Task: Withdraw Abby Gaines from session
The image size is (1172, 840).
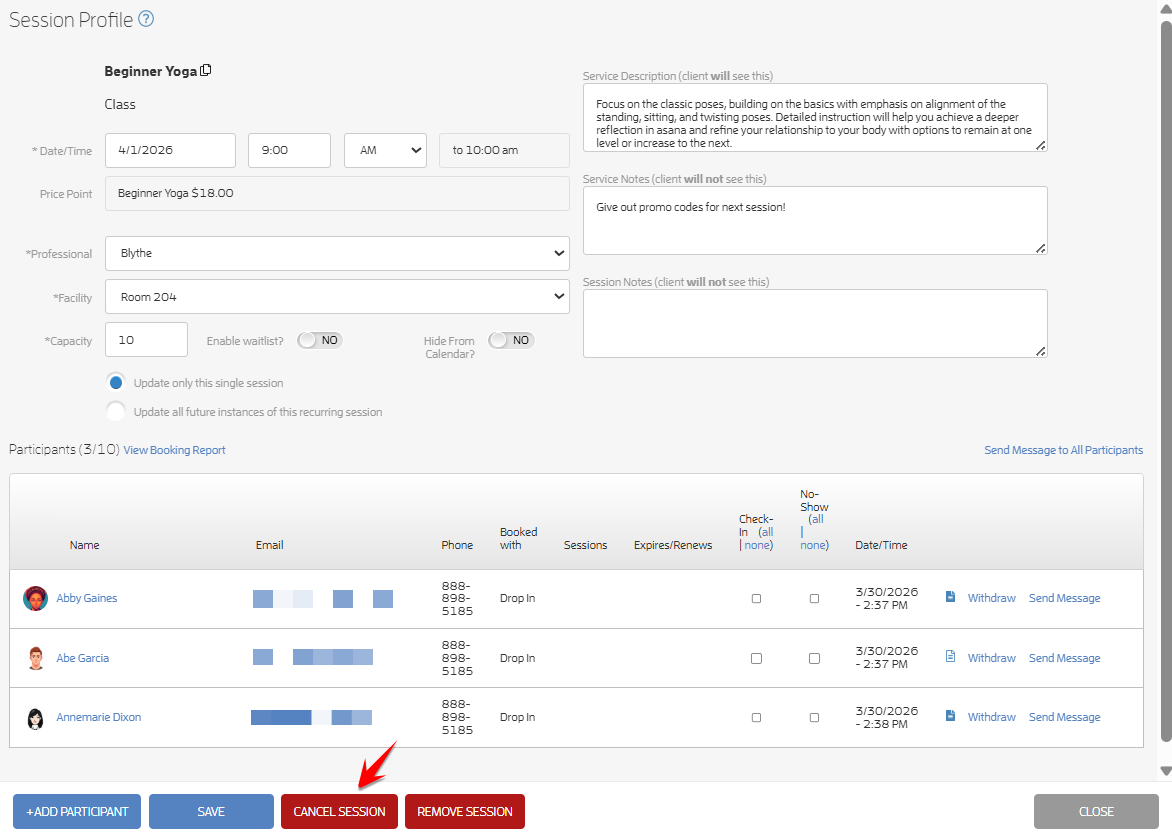Action: pyautogui.click(x=991, y=598)
